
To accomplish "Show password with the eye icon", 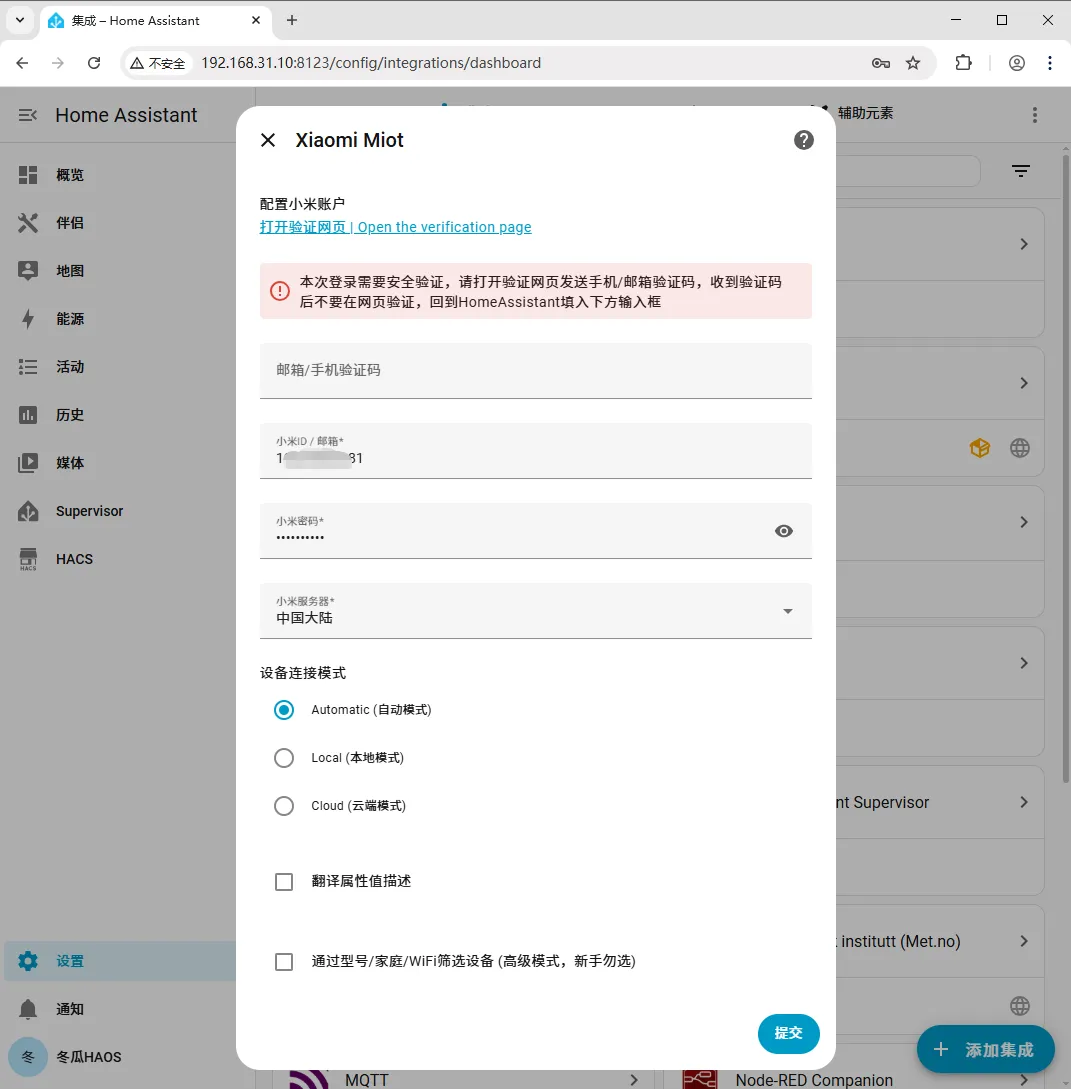I will click(783, 531).
